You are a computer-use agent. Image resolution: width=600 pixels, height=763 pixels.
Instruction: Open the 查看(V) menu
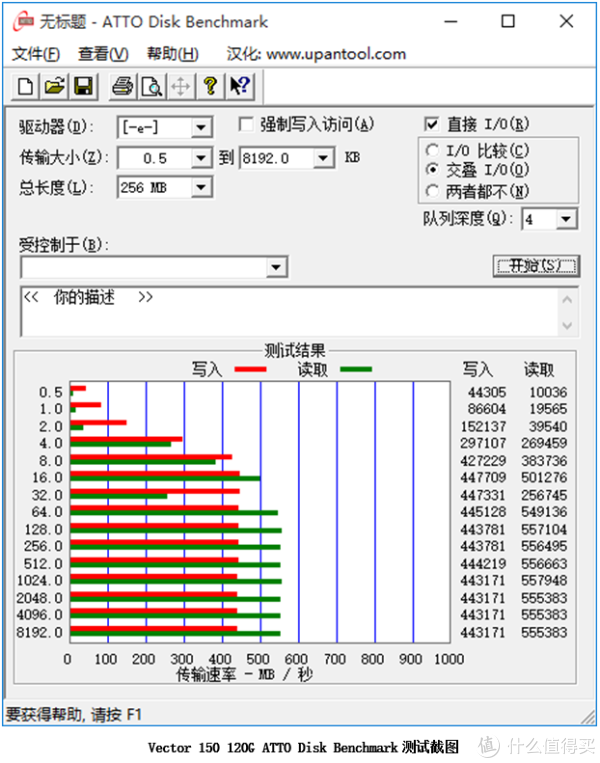pos(103,54)
